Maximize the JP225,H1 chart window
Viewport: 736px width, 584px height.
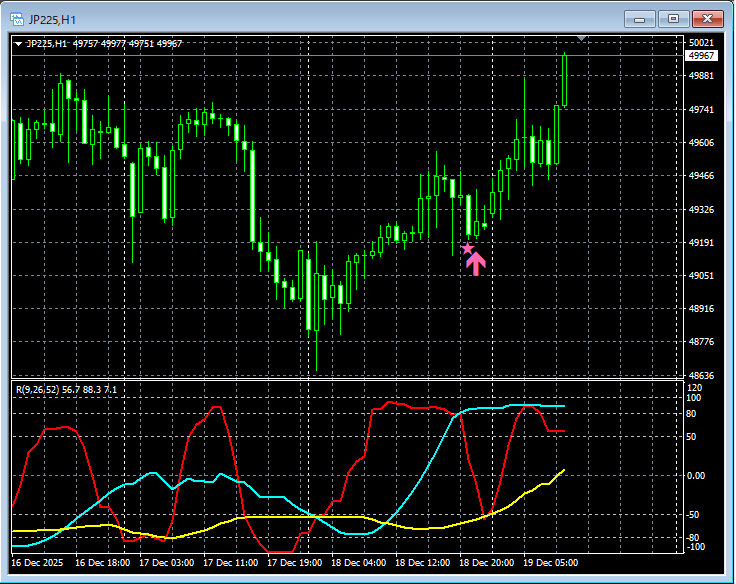[x=673, y=18]
